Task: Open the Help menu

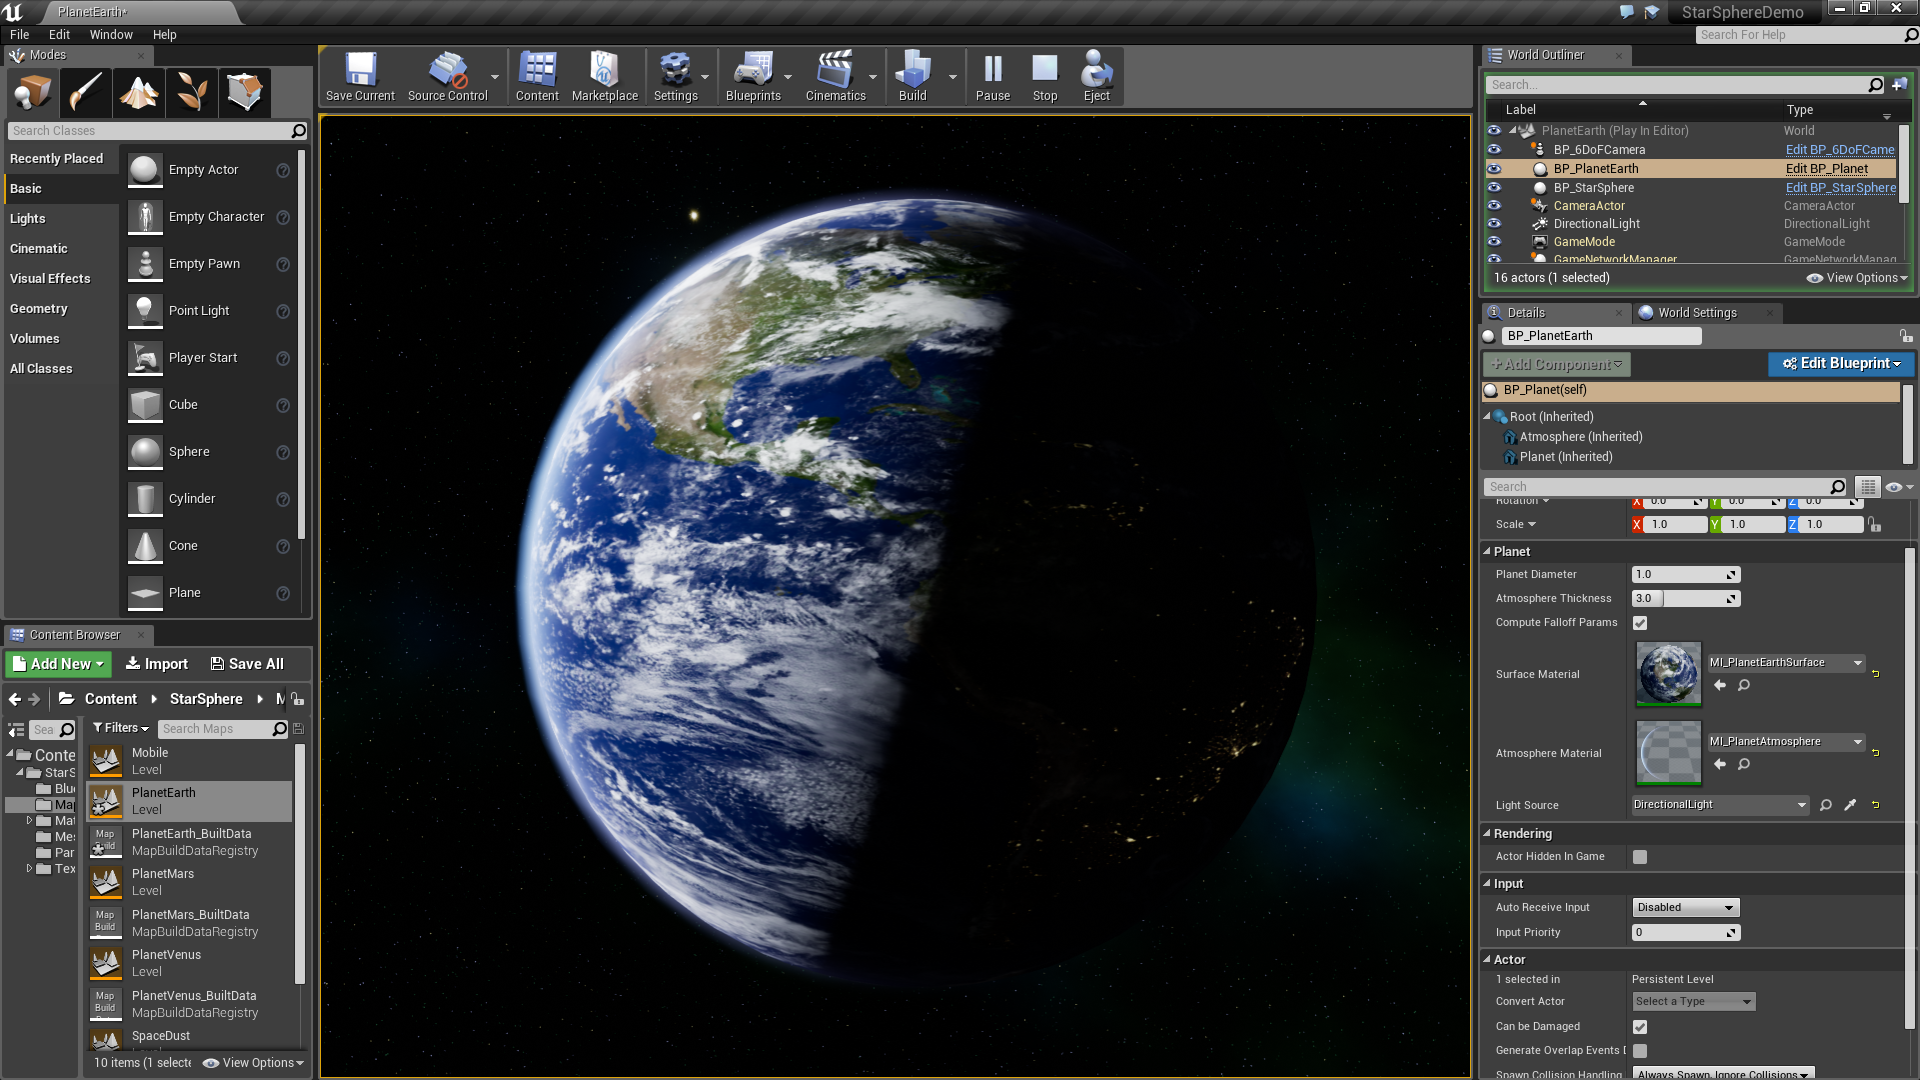Action: tap(164, 34)
